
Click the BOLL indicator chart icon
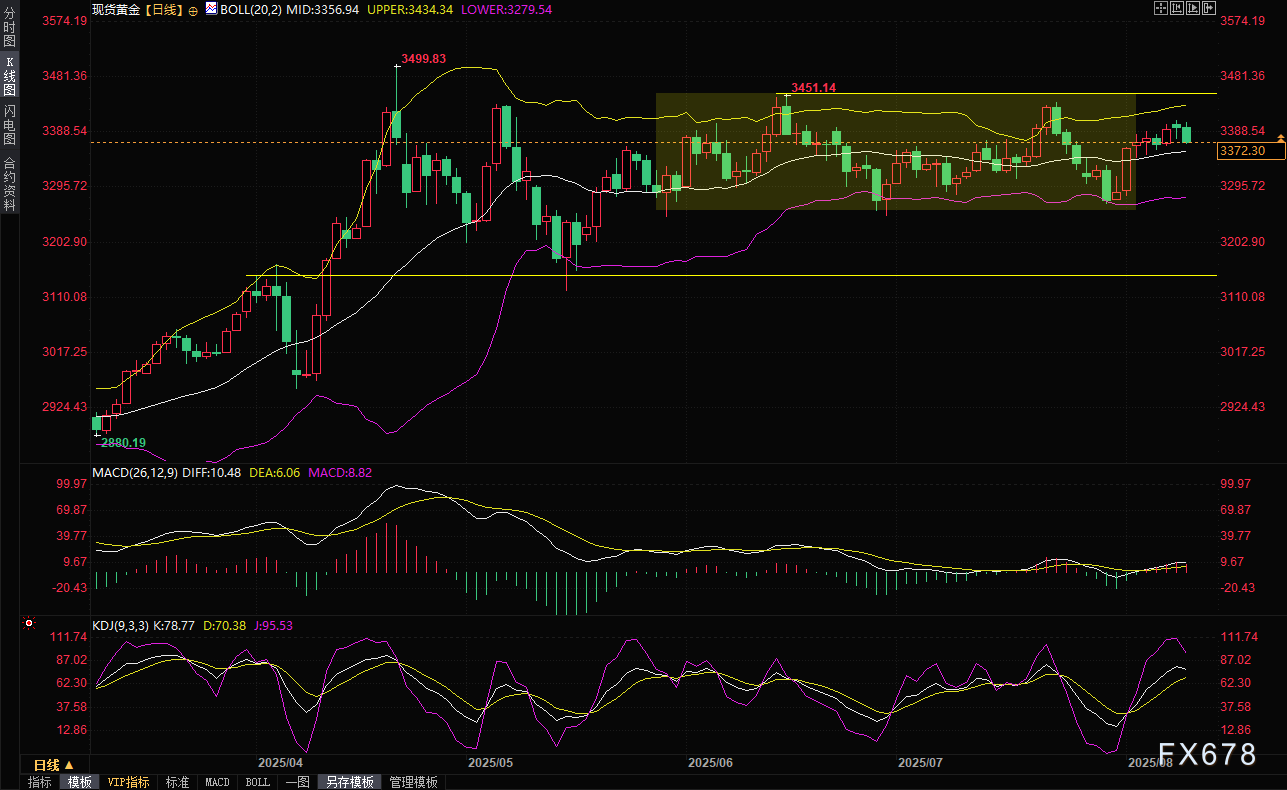[211, 8]
